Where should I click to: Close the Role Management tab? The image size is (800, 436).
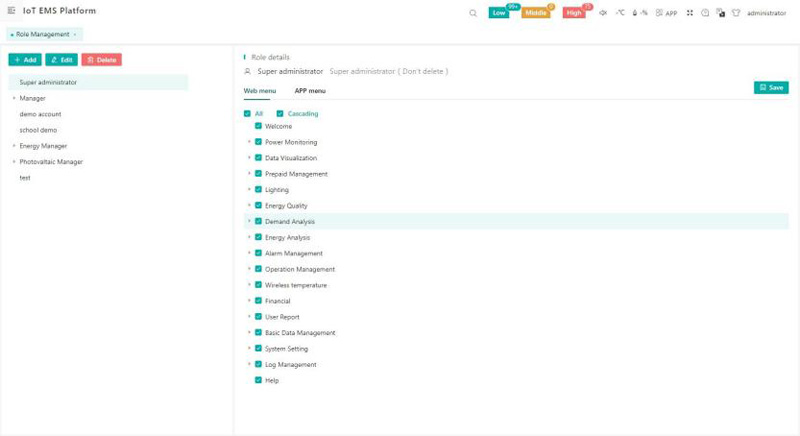[75, 34]
